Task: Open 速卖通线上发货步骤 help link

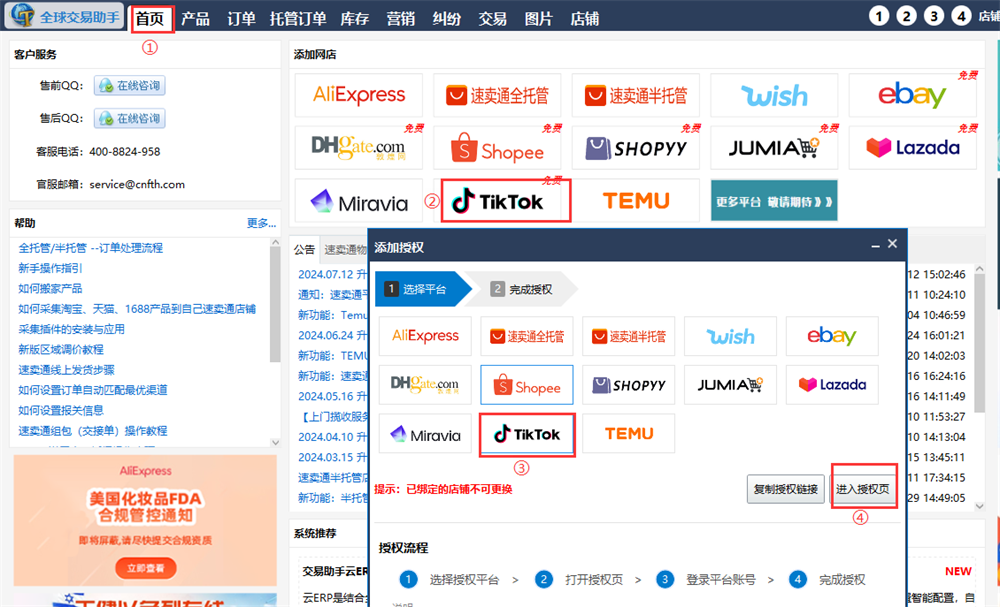Action: point(66,370)
